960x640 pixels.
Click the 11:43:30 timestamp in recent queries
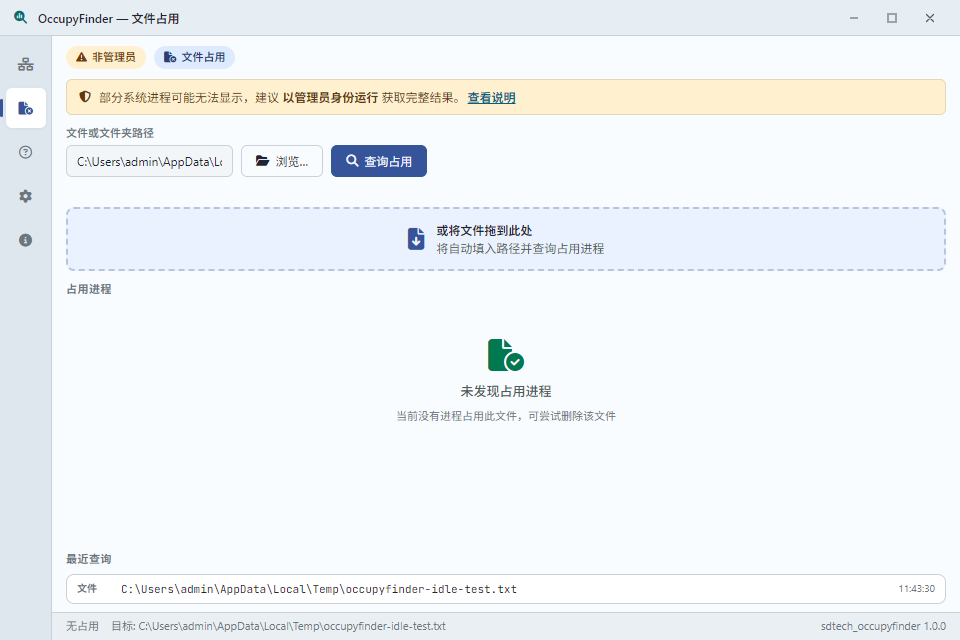tap(917, 589)
